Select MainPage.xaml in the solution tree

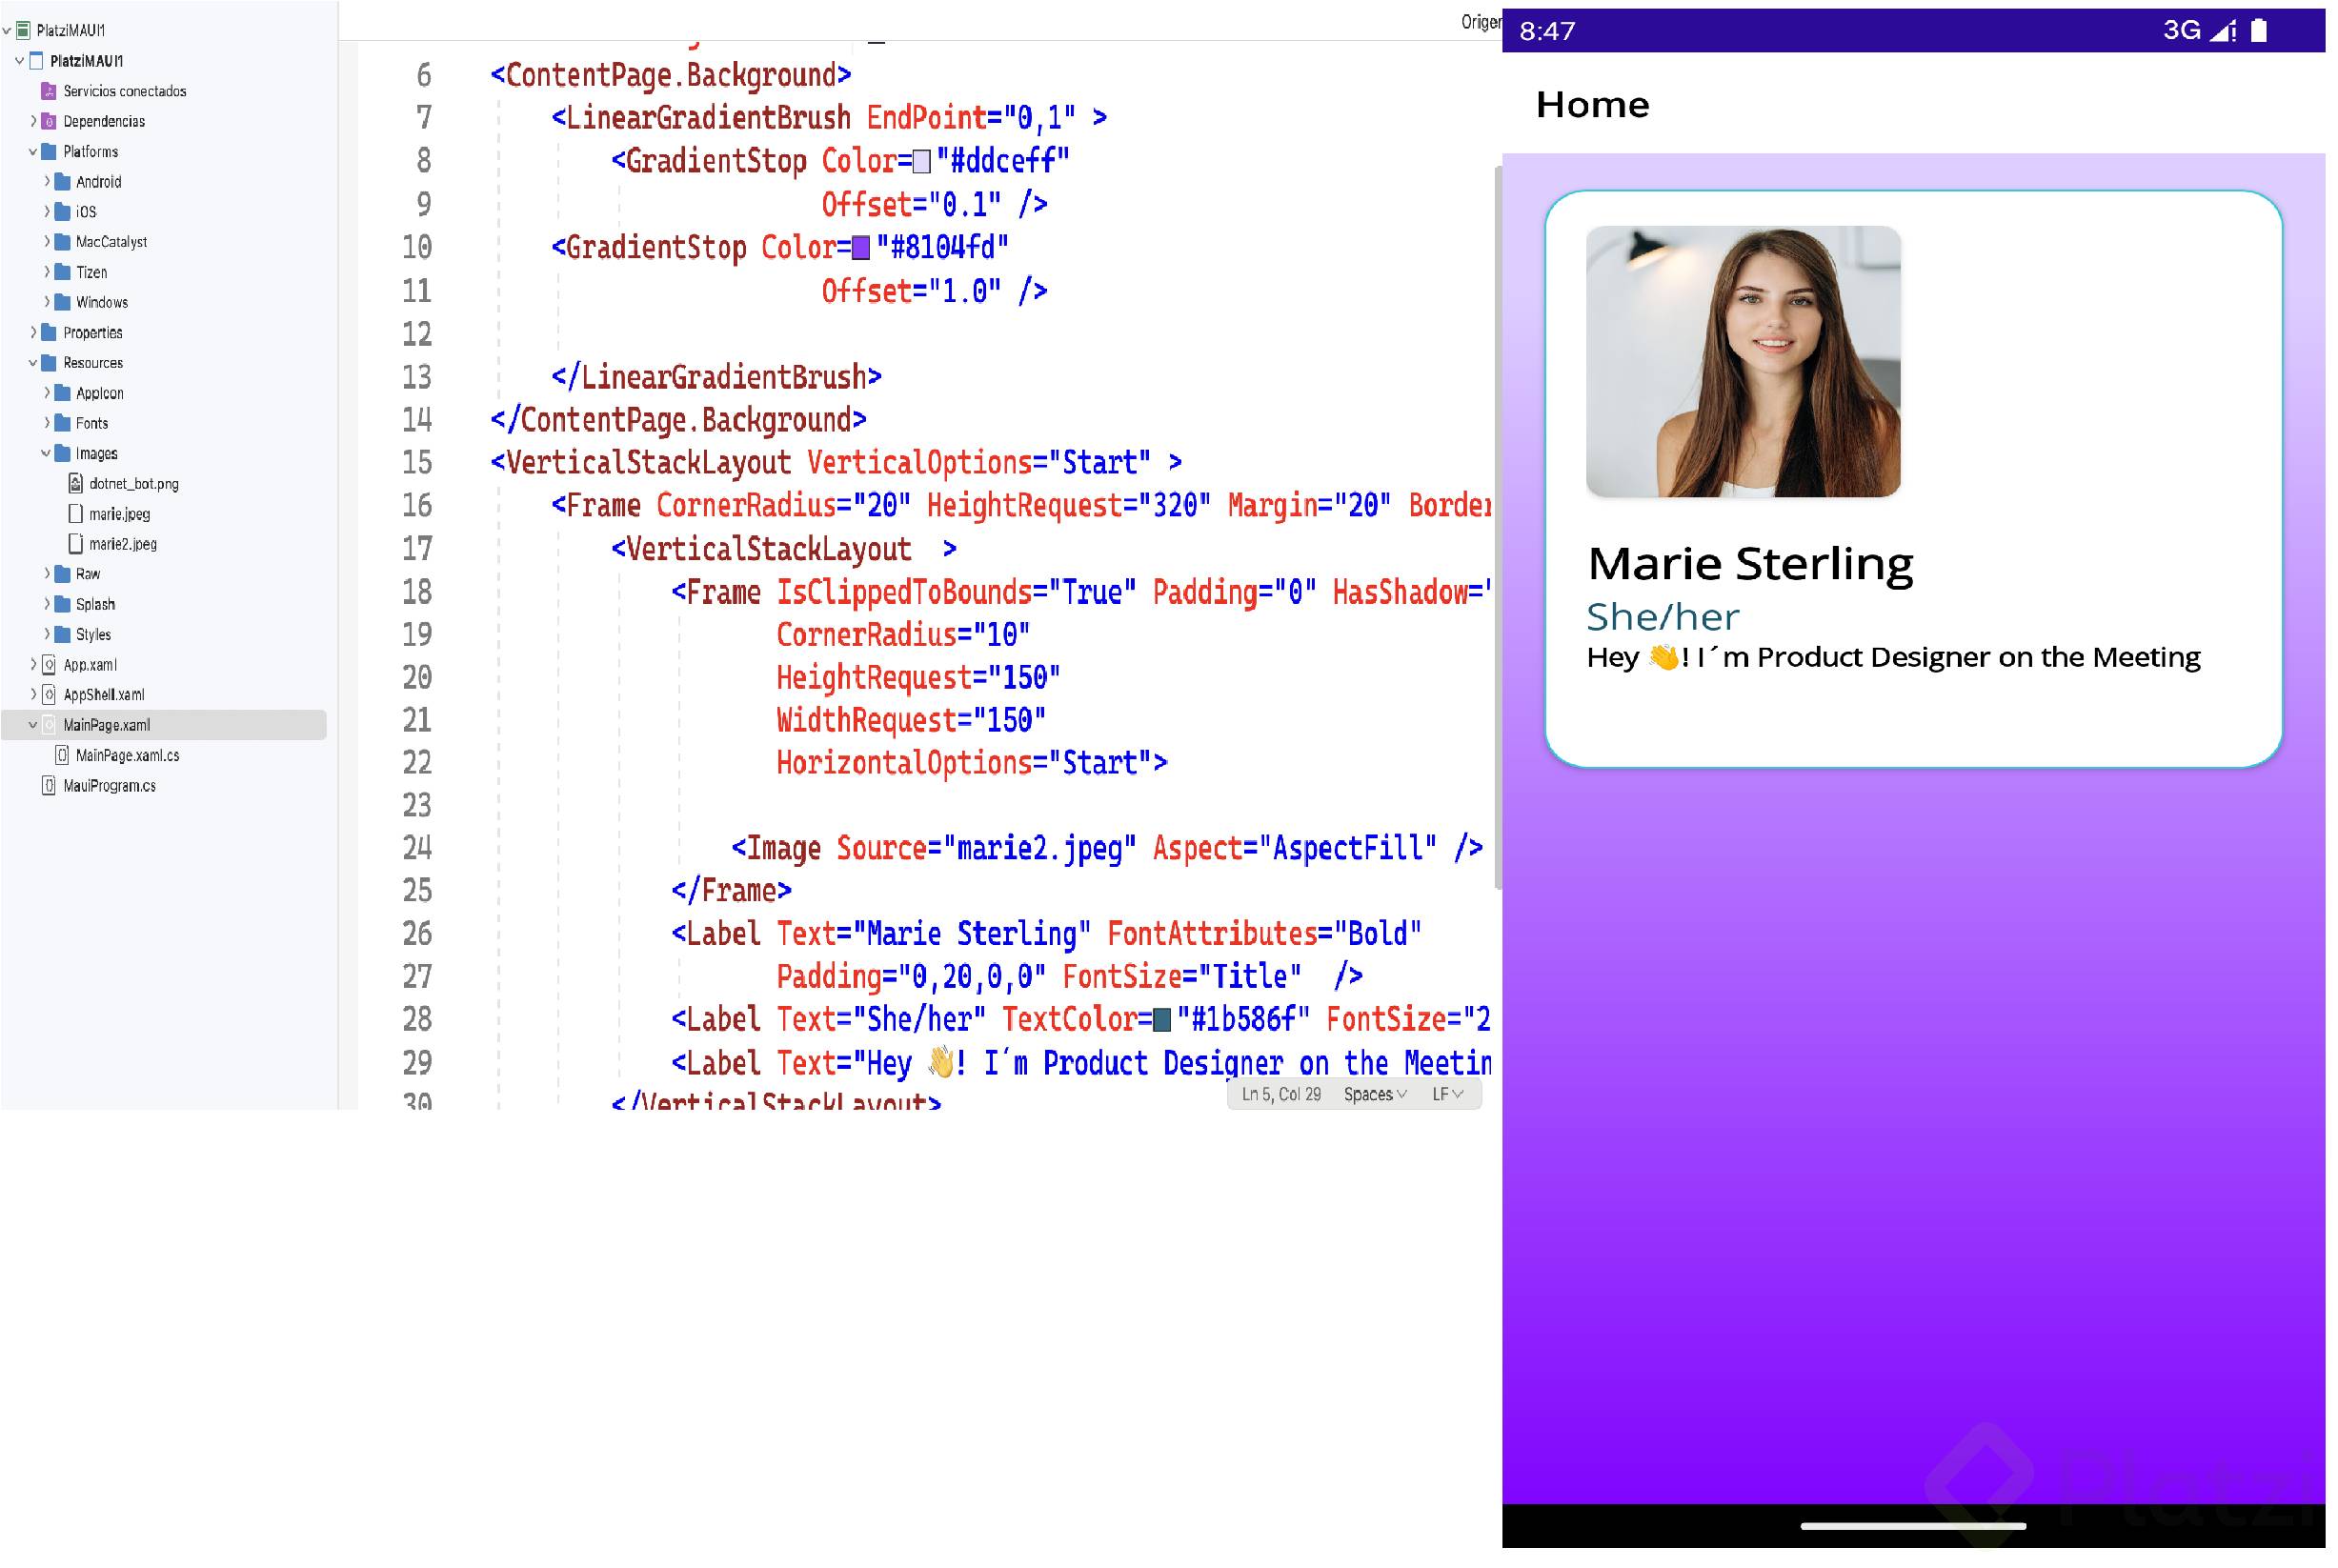(106, 725)
